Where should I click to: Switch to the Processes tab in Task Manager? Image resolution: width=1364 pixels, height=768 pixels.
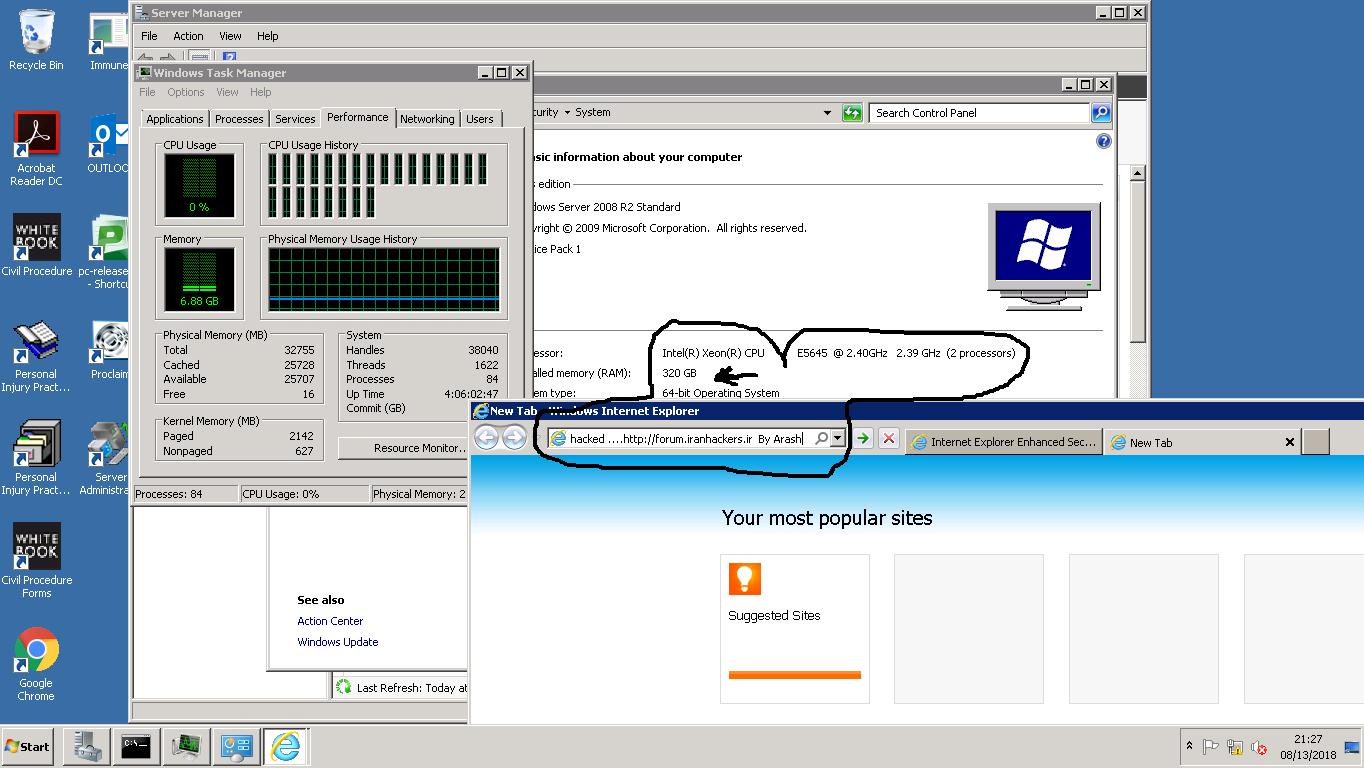click(x=239, y=119)
